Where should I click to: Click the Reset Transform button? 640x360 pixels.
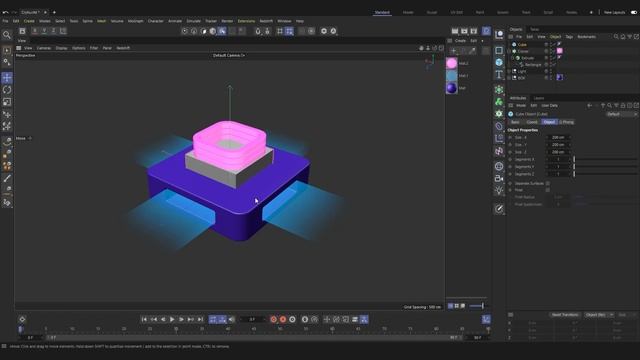(x=565, y=315)
